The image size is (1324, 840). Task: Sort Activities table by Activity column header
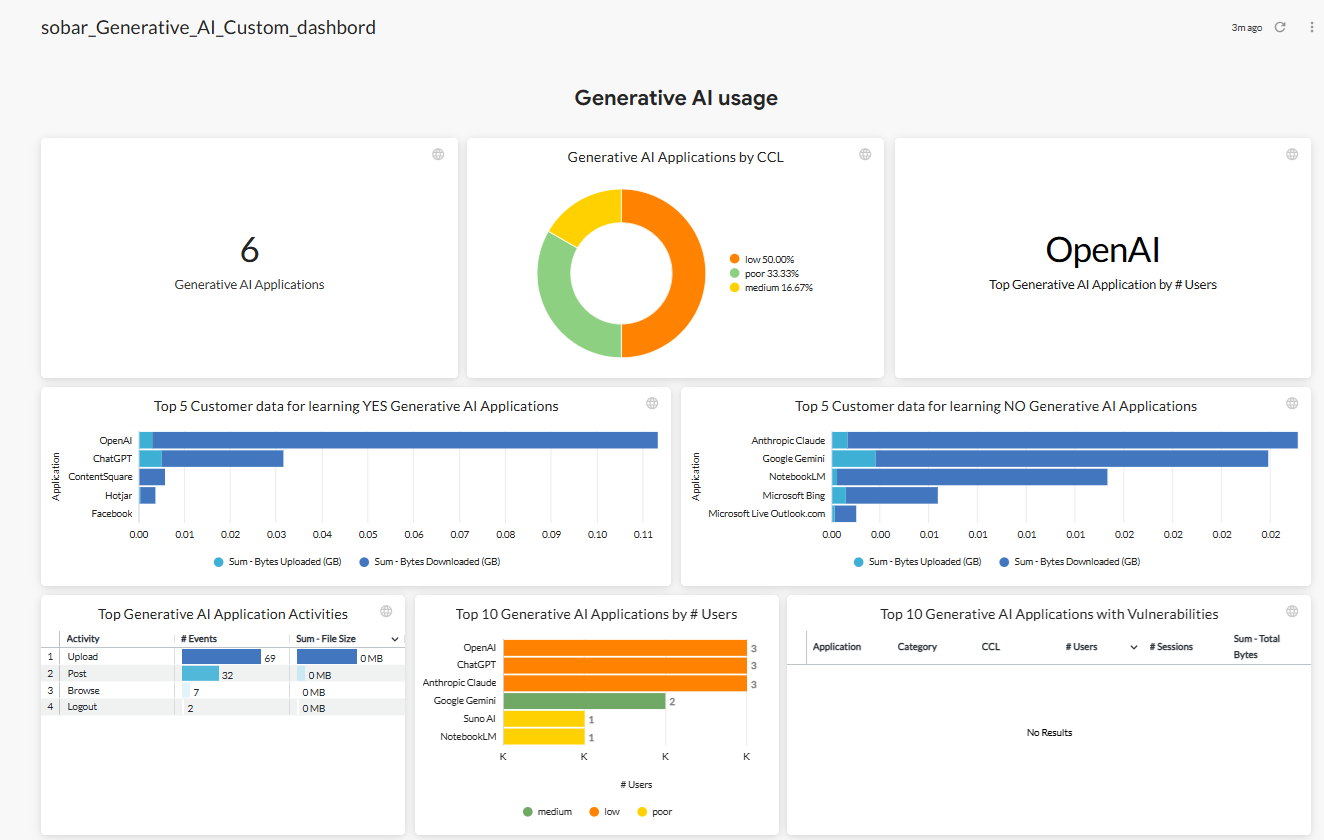pos(84,639)
